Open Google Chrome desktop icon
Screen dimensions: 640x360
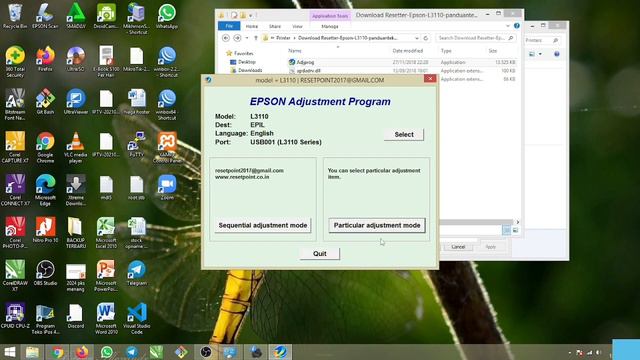coord(45,147)
